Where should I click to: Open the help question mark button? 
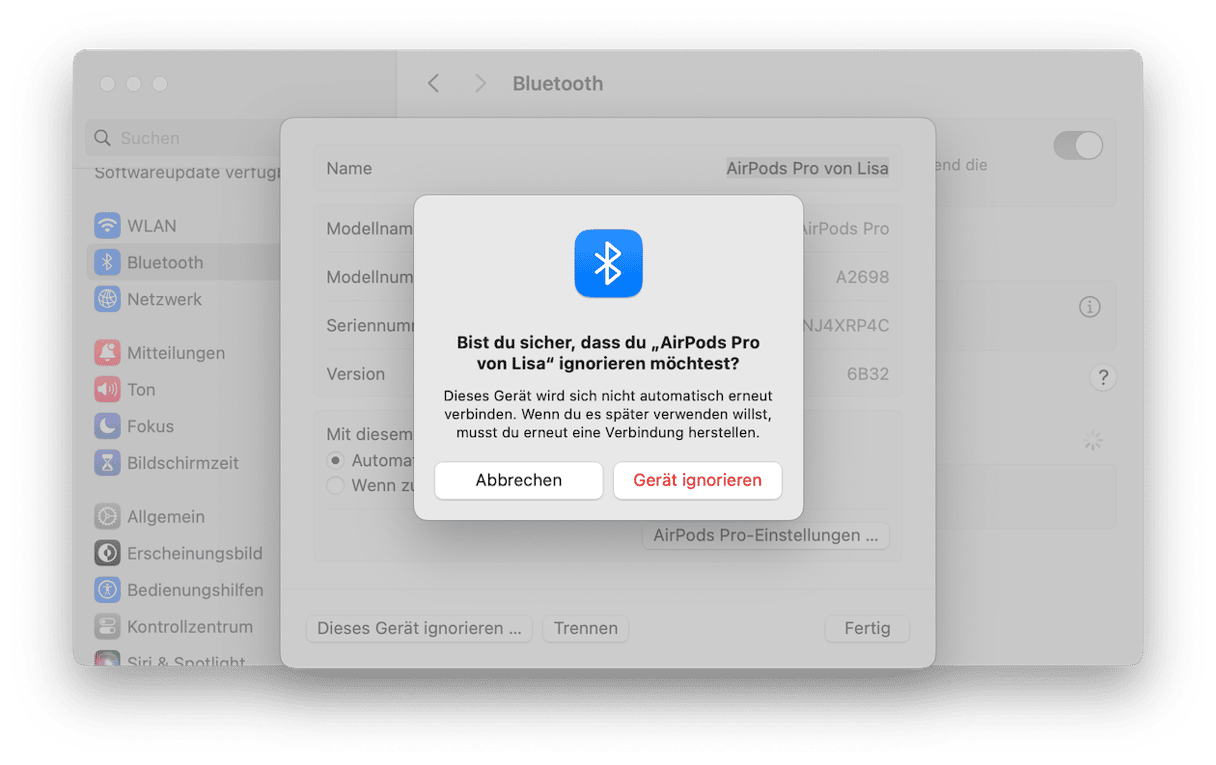[1103, 377]
